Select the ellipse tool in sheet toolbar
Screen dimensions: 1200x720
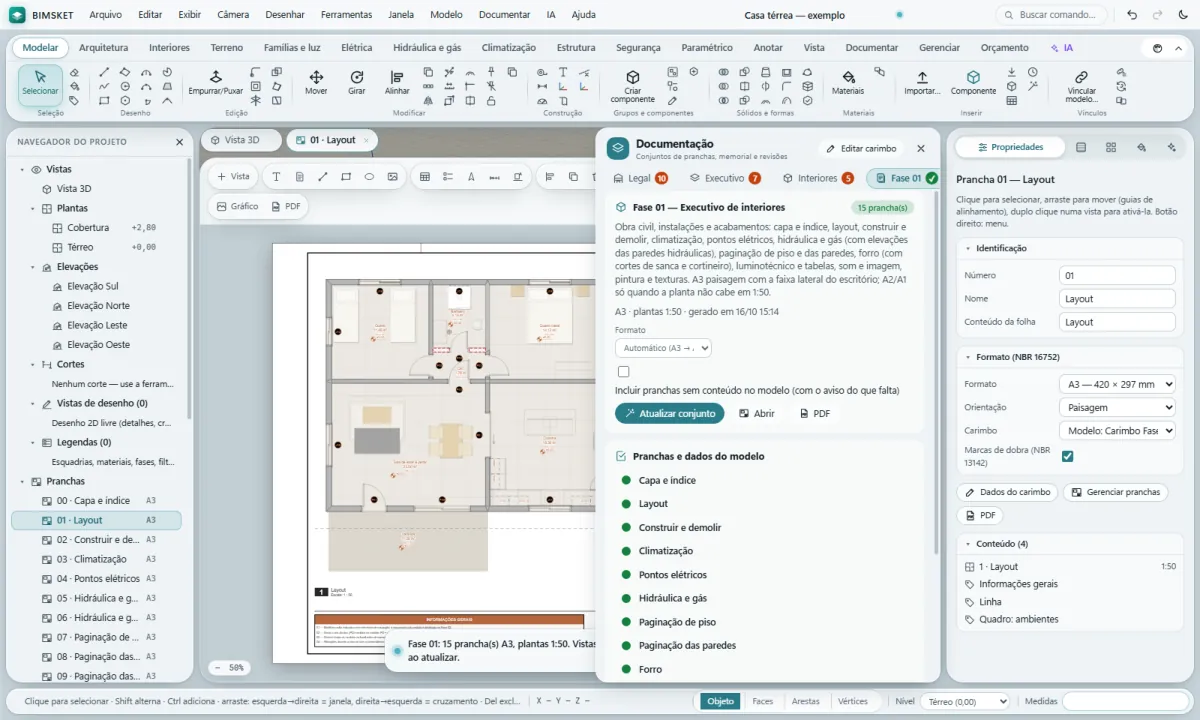tap(369, 177)
